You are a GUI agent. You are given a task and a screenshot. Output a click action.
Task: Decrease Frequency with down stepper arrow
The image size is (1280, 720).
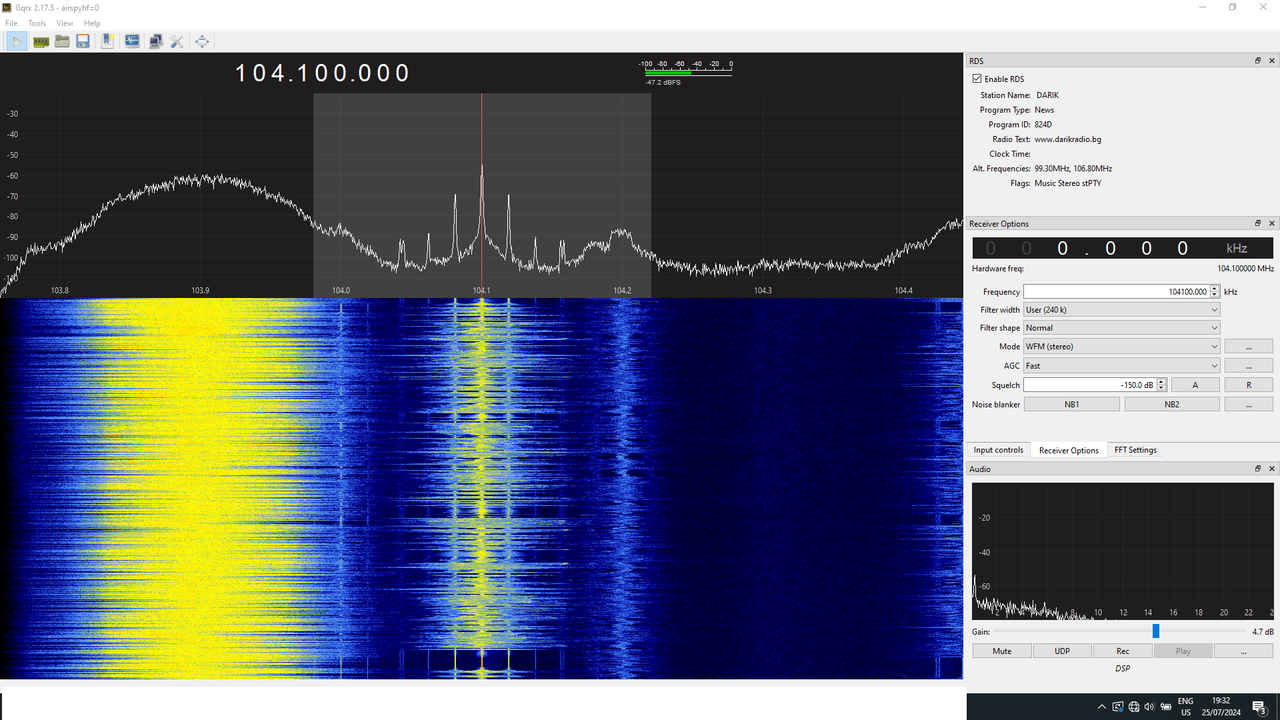coord(1215,295)
